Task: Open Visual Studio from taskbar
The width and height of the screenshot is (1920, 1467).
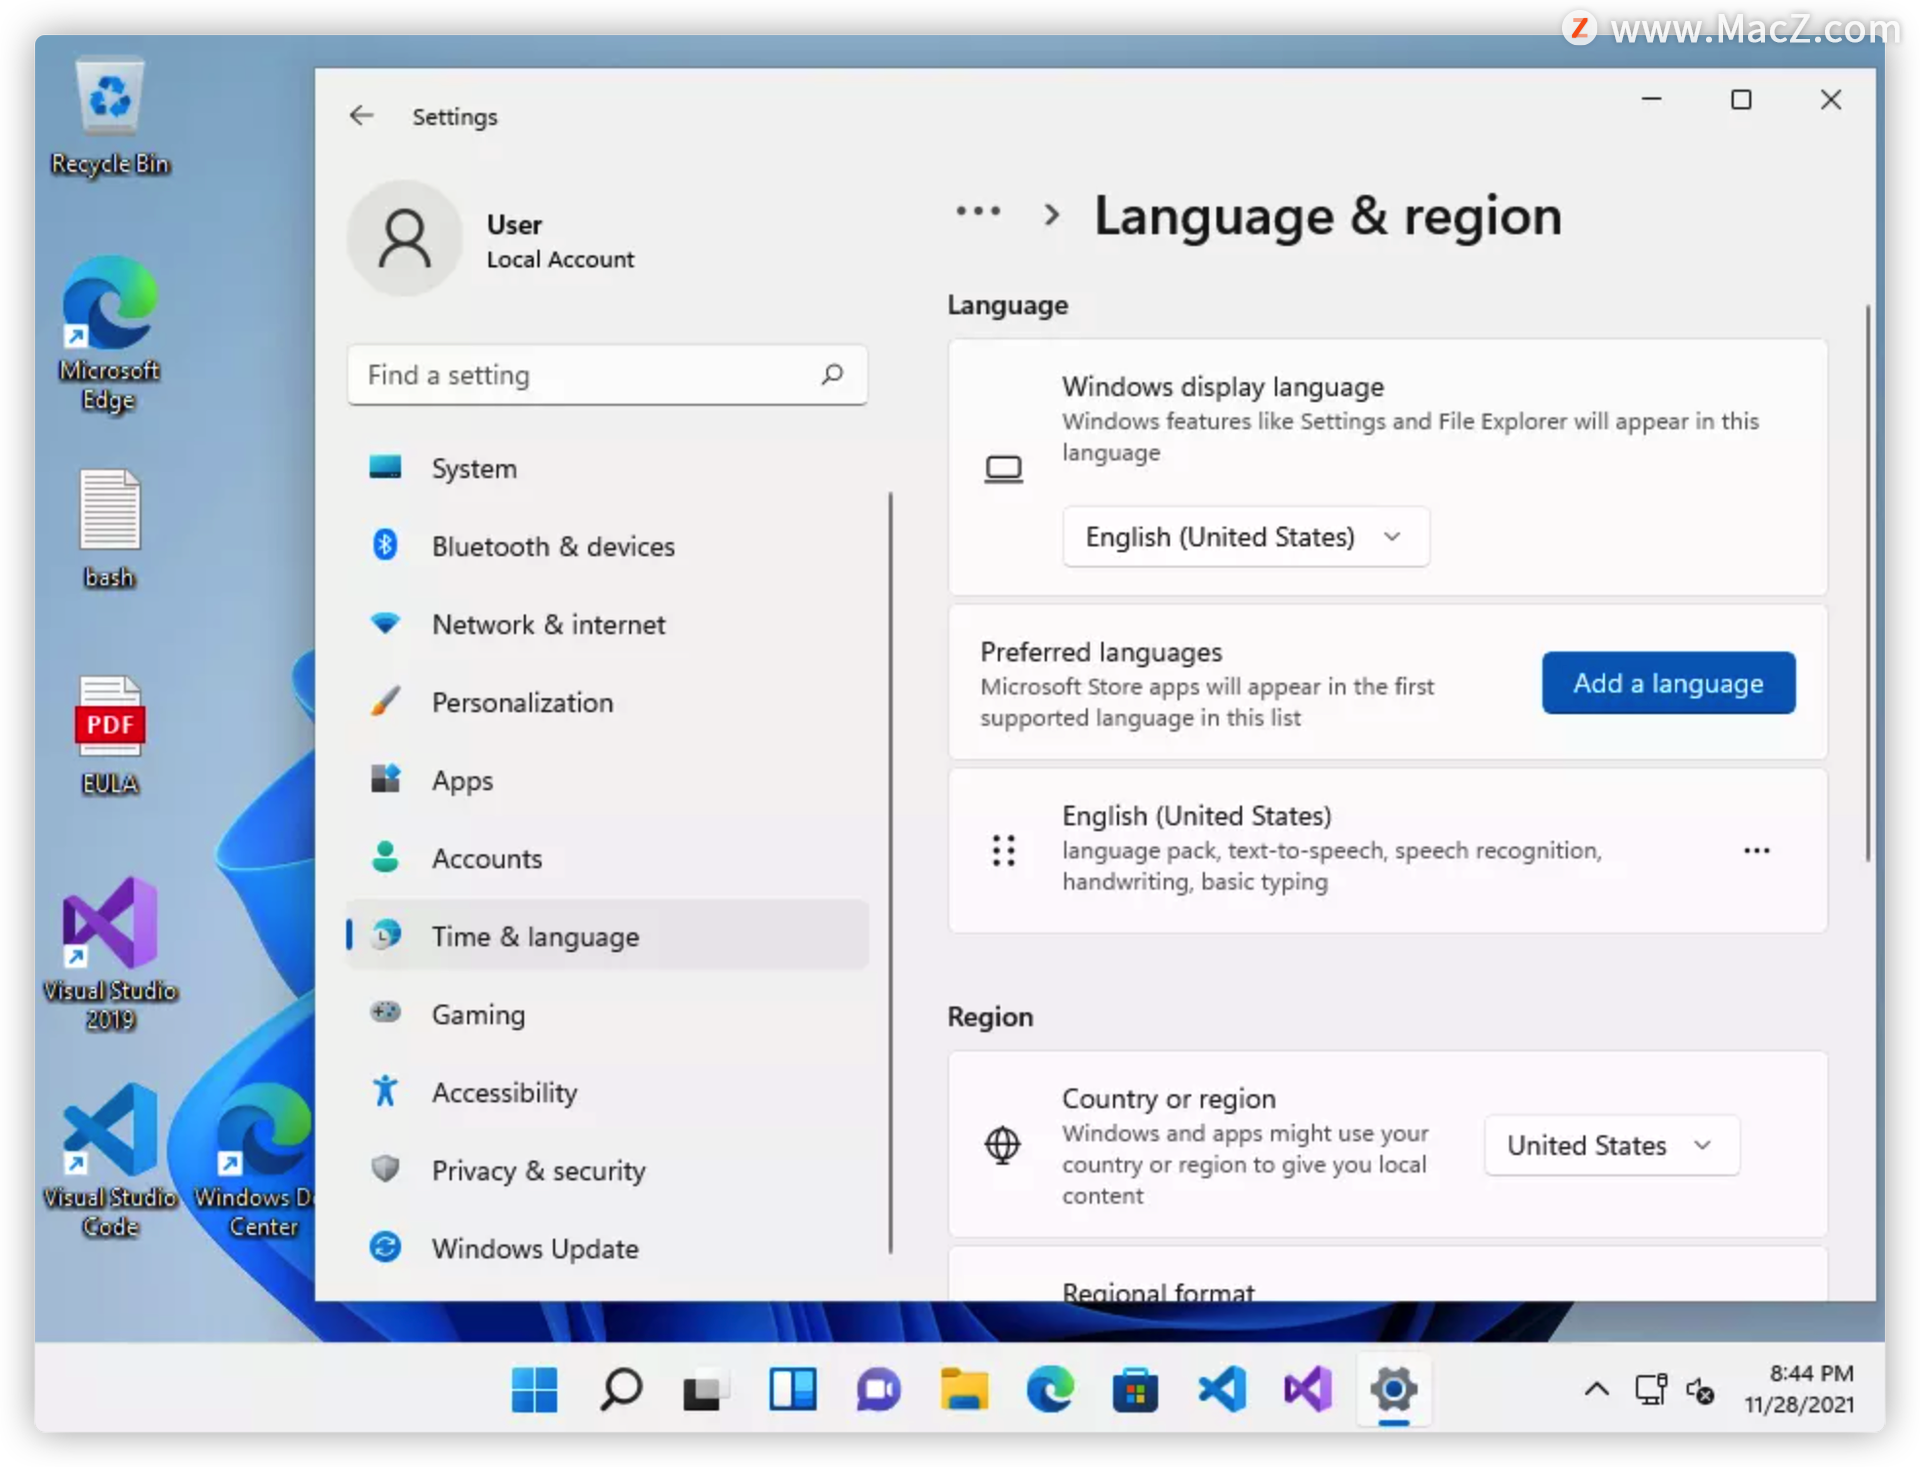Action: [x=1308, y=1389]
